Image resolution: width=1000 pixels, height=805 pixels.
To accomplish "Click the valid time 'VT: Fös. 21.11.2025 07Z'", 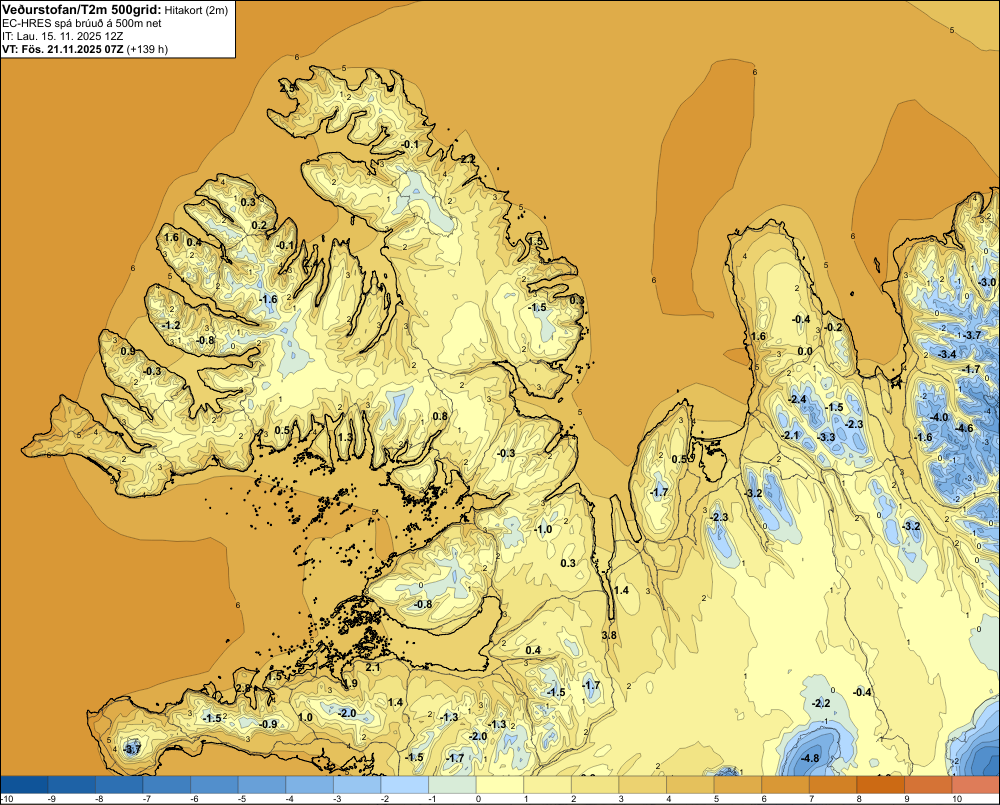I will [x=62, y=49].
